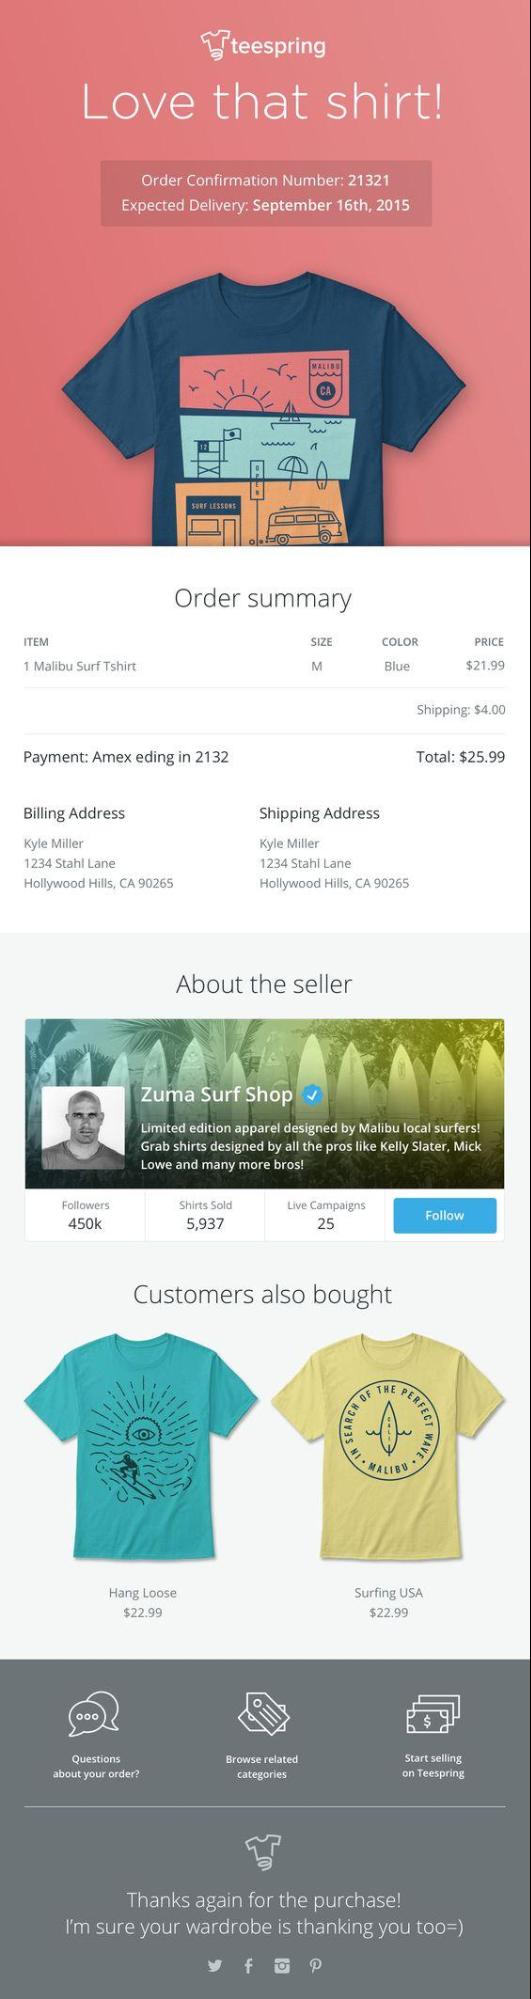Image resolution: width=531 pixels, height=1999 pixels.
Task: Click the dollar bills selling icon
Action: [433, 1713]
